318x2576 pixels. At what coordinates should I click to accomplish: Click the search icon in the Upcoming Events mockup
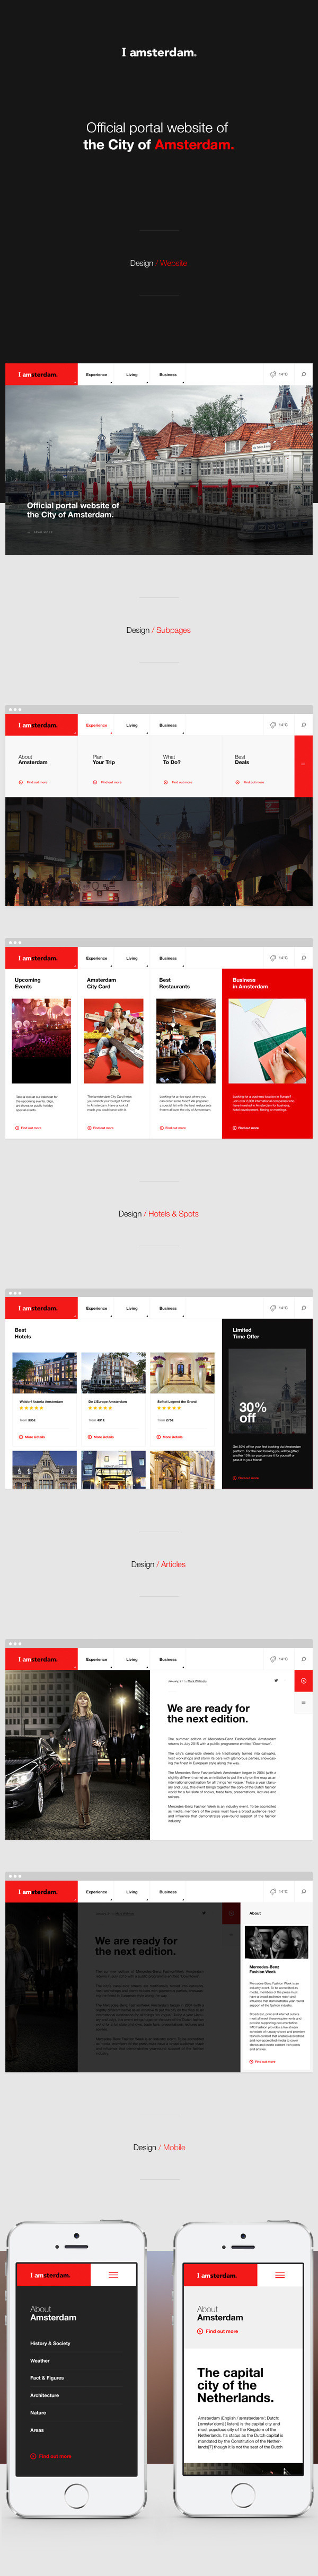point(303,958)
